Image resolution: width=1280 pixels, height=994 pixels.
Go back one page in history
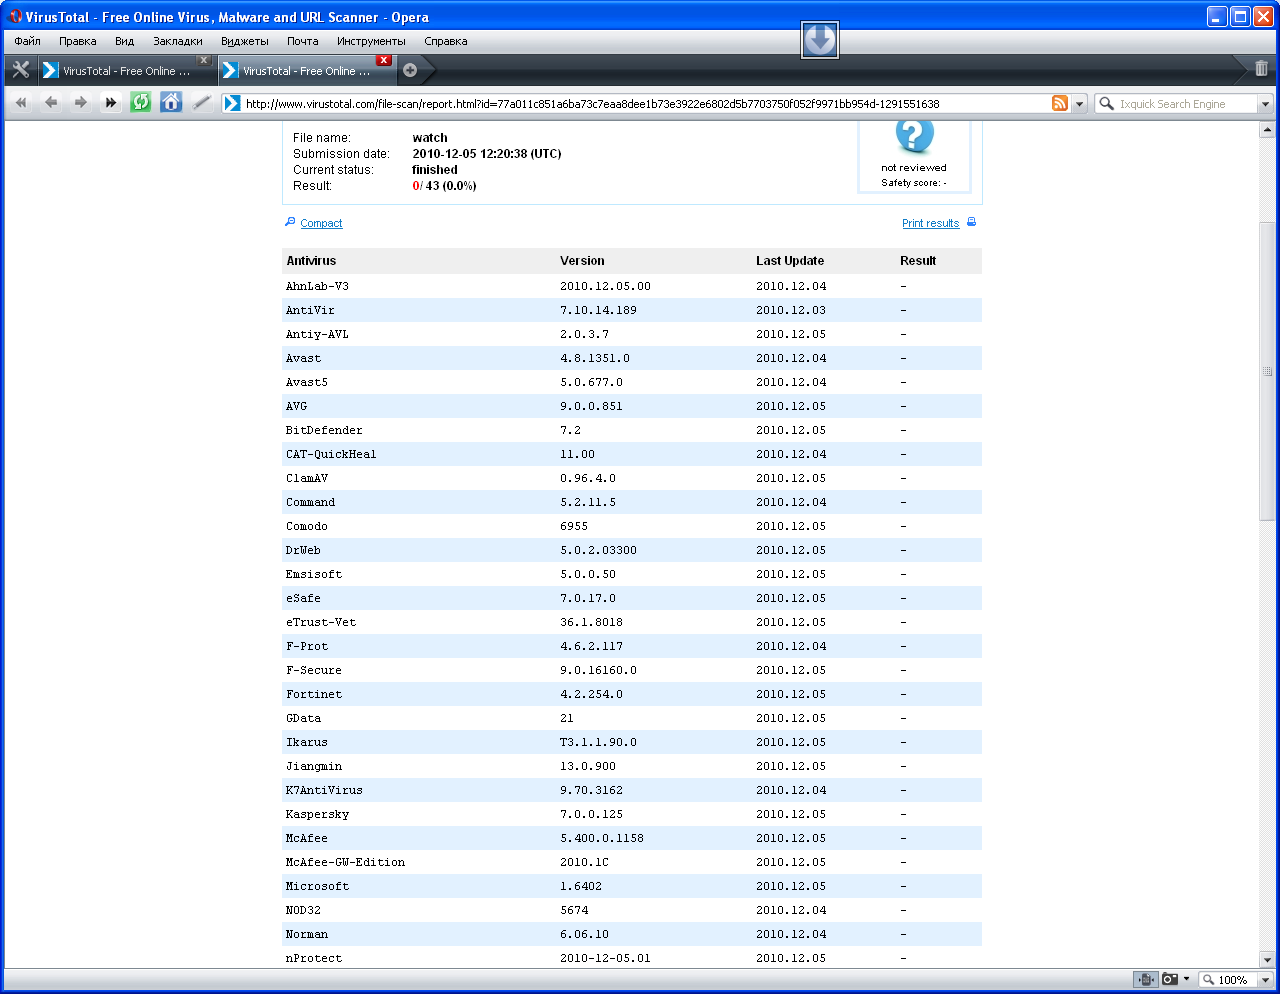[51, 102]
